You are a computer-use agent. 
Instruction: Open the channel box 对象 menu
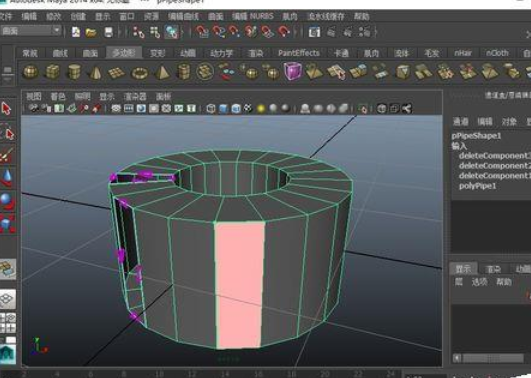[509, 122]
